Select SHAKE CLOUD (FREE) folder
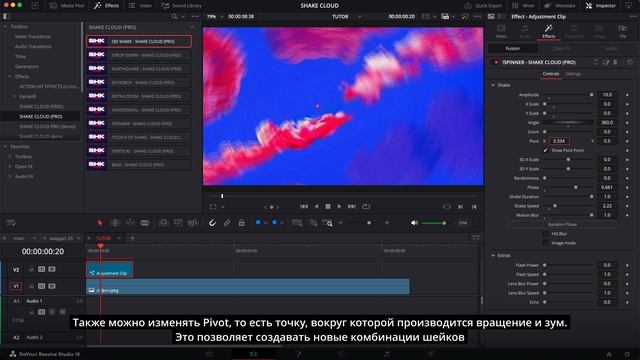Image resolution: width=640 pixels, height=360 pixels. [x=41, y=107]
